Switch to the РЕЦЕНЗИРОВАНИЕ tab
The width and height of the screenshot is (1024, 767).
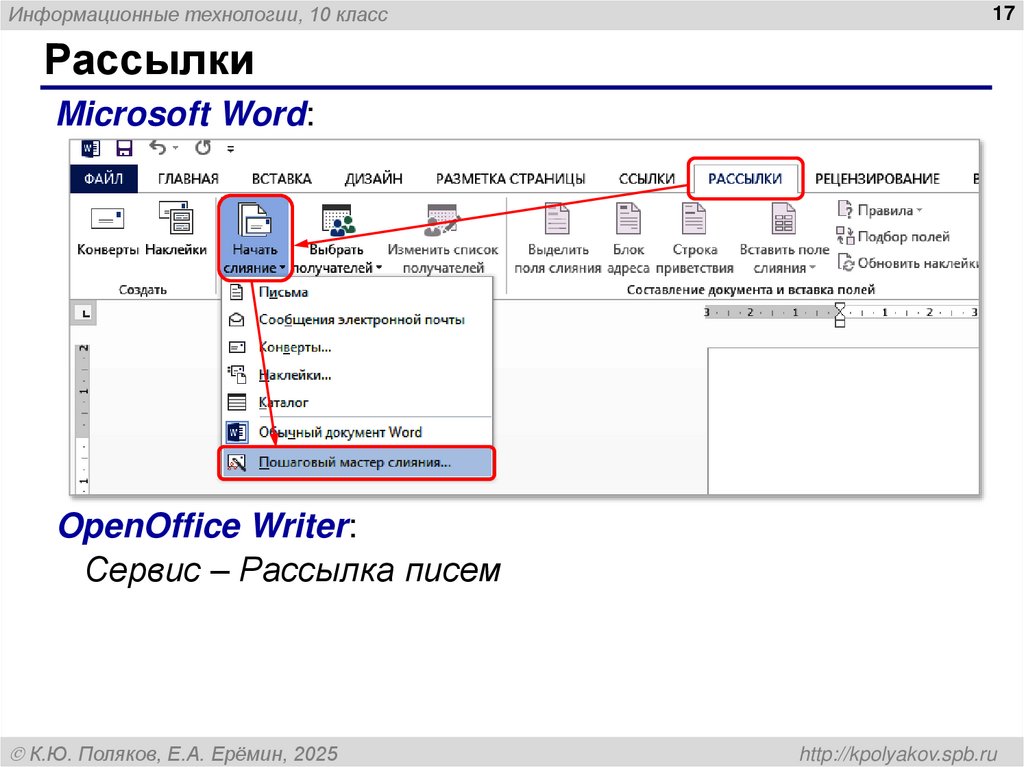877,178
